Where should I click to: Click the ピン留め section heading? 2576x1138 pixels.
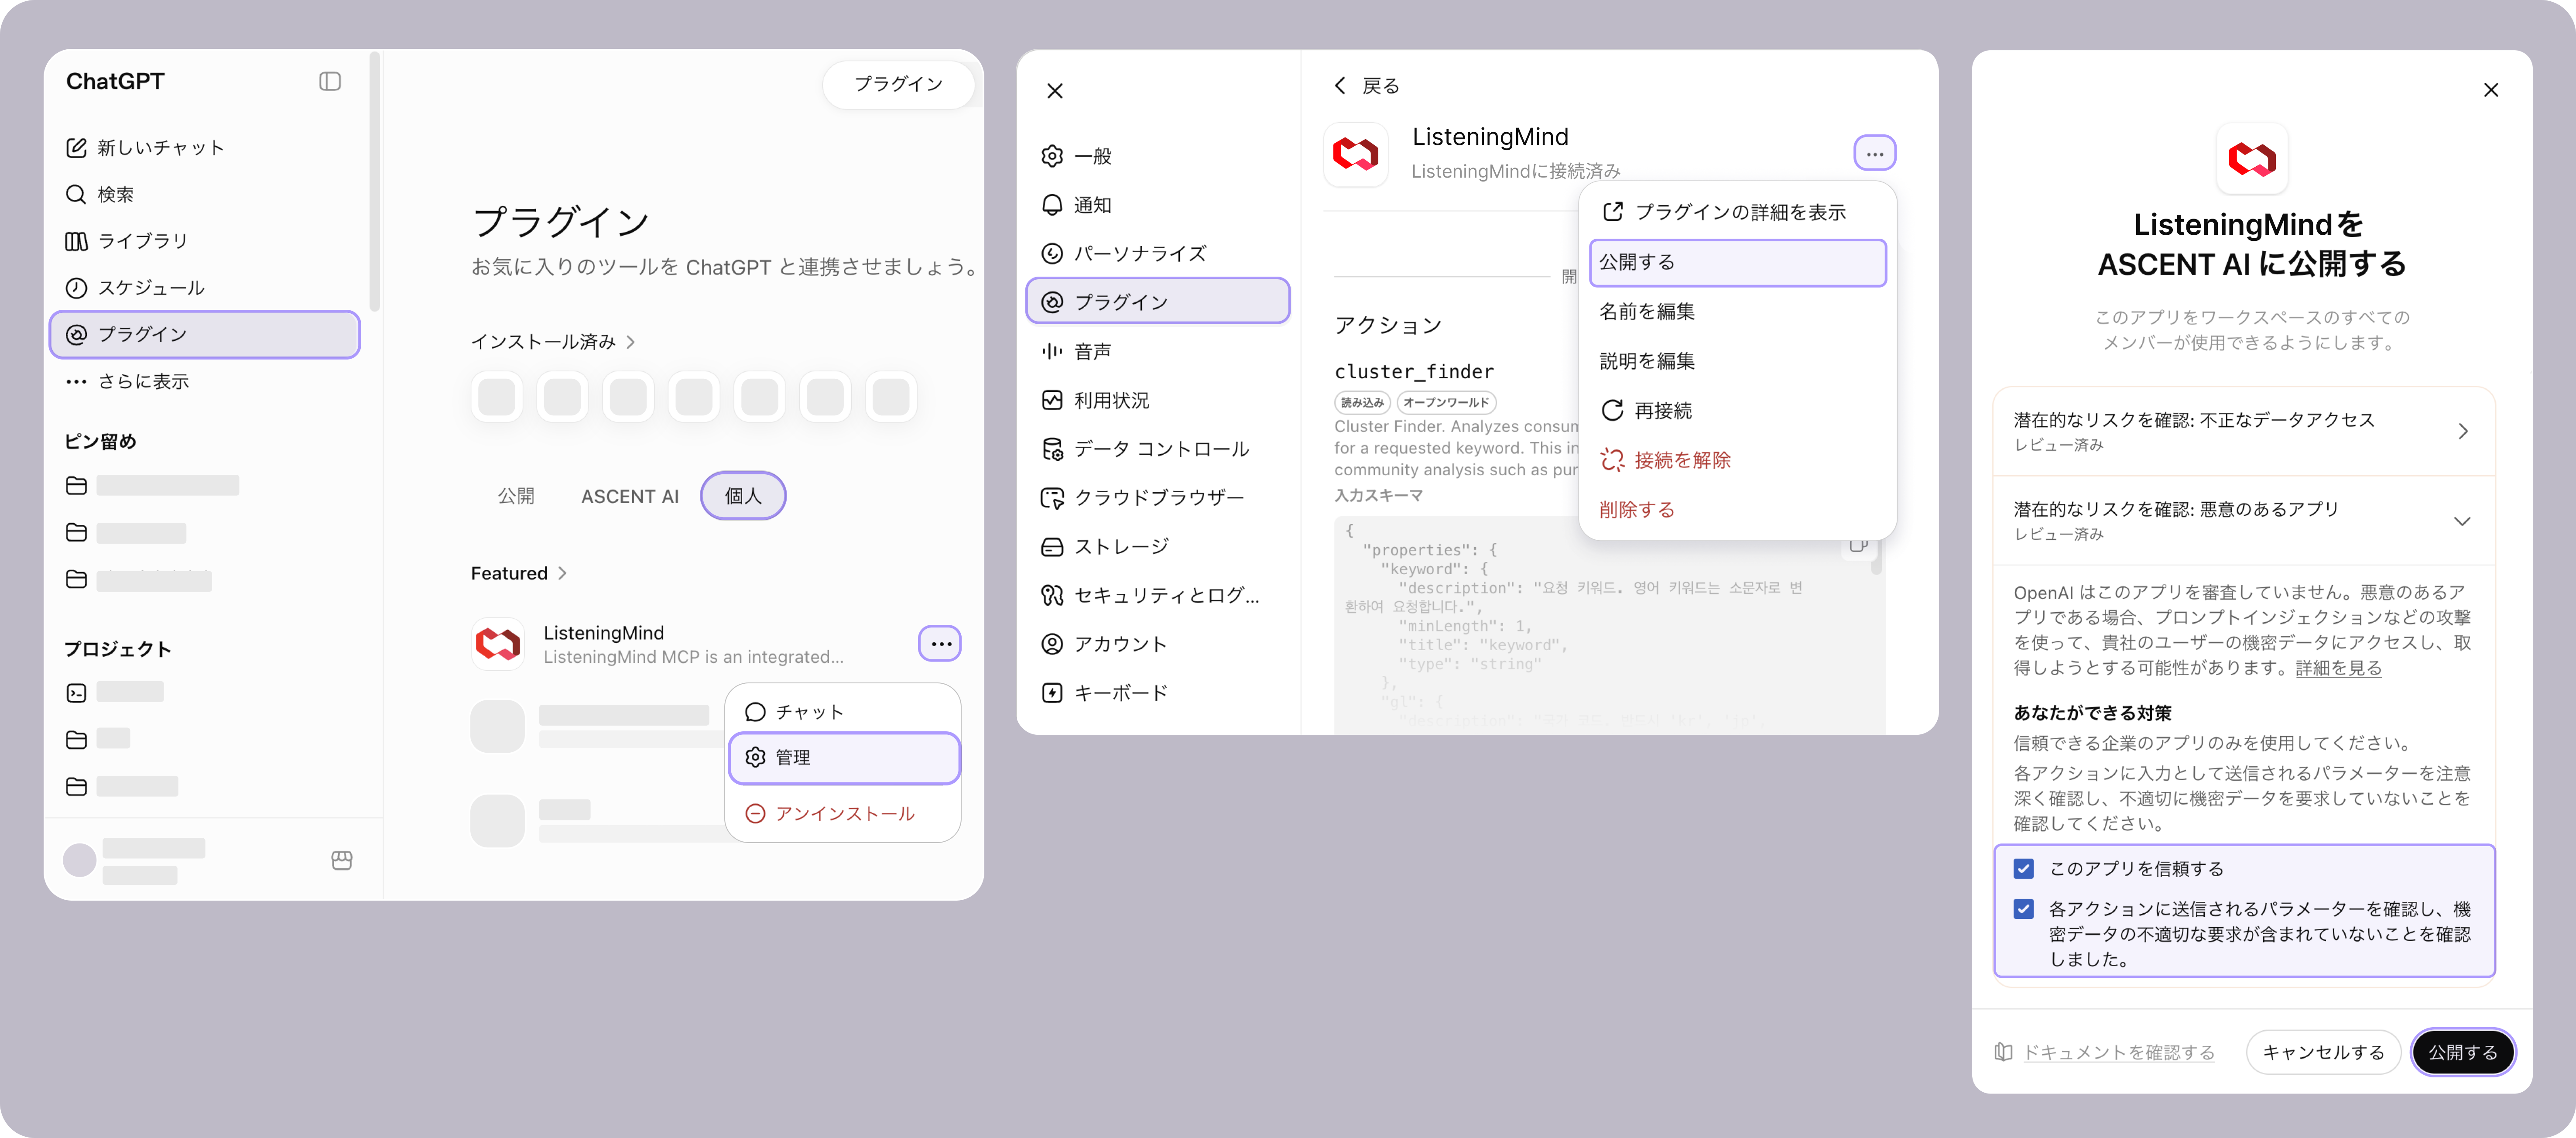click(100, 442)
